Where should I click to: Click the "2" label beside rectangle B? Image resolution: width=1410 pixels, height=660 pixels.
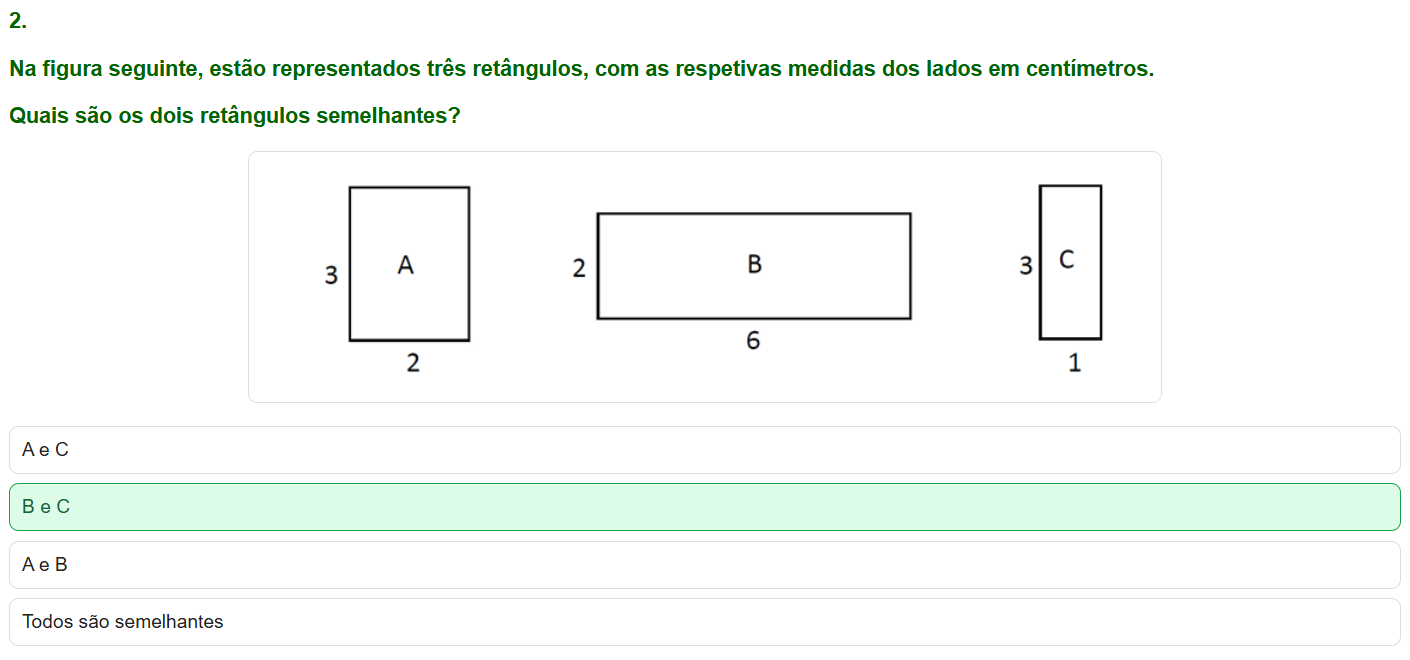click(579, 268)
